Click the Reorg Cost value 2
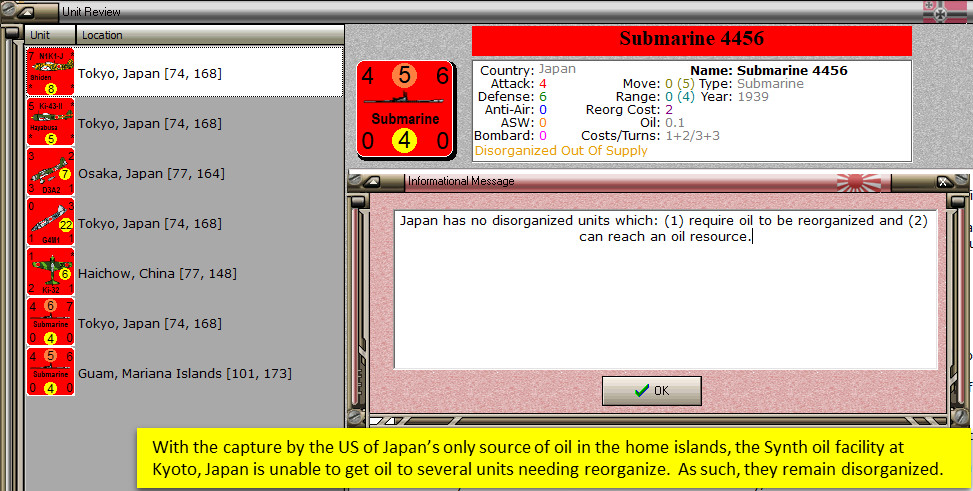The image size is (973, 491). pos(669,110)
